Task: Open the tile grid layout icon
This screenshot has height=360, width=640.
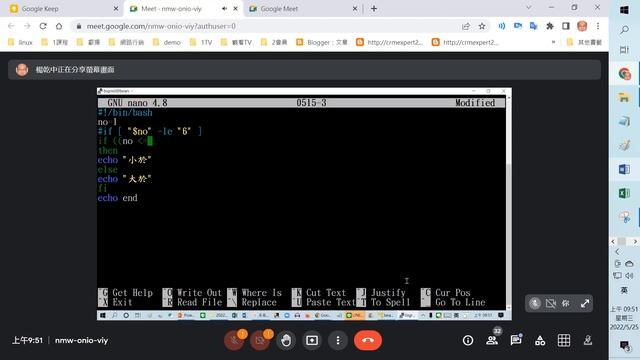Action: pyautogui.click(x=564, y=340)
